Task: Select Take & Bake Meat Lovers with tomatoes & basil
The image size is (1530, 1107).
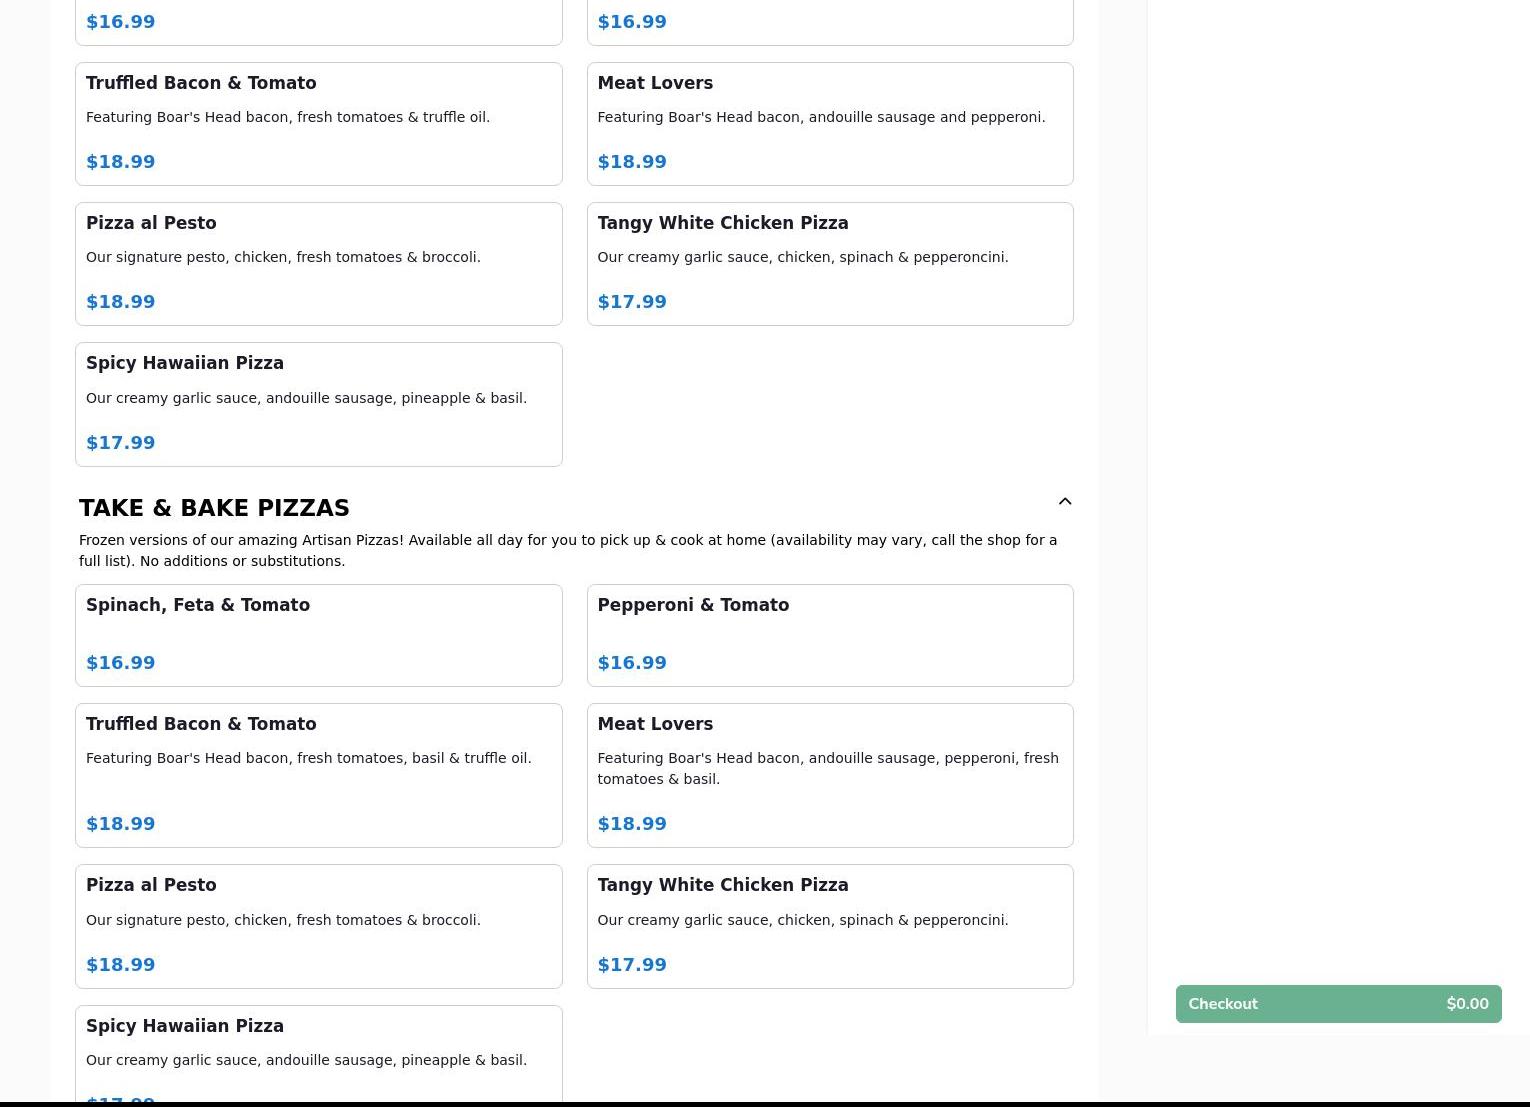Action: 829,775
